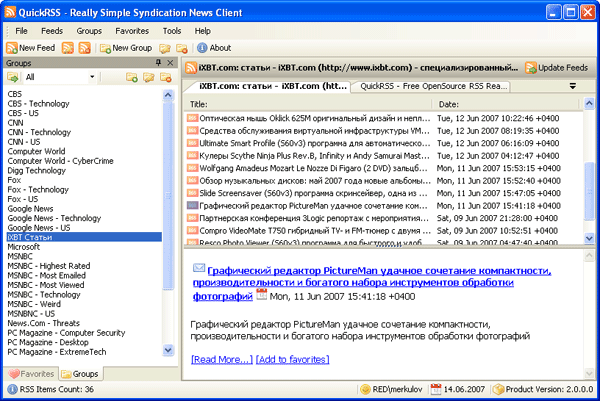Open the File menu
The image size is (600, 401).
click(21, 31)
